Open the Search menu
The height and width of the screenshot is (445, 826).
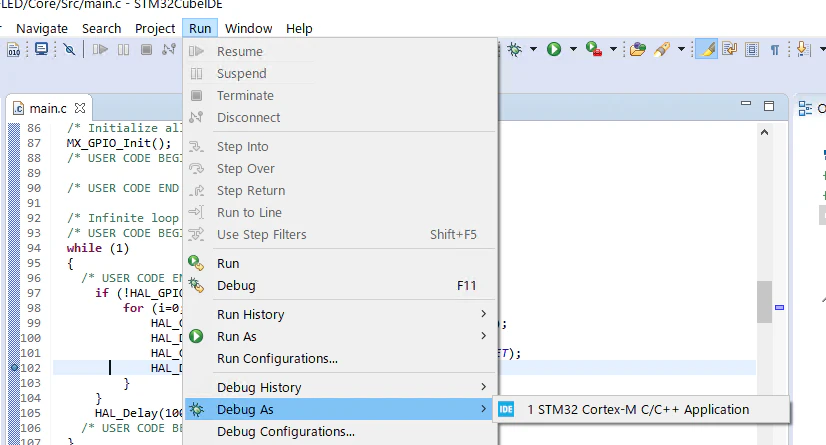[x=101, y=28]
